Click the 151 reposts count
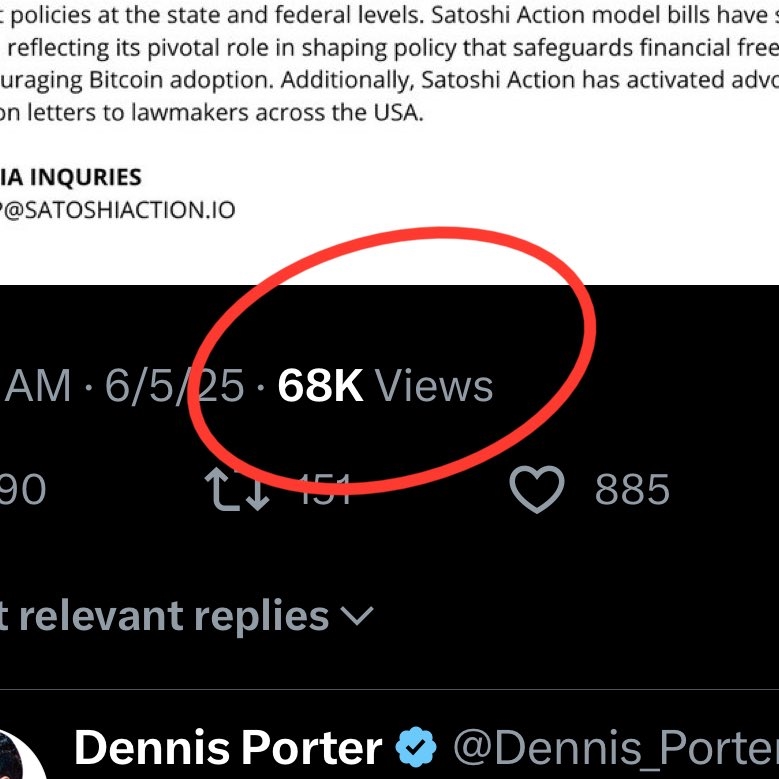 [326, 490]
